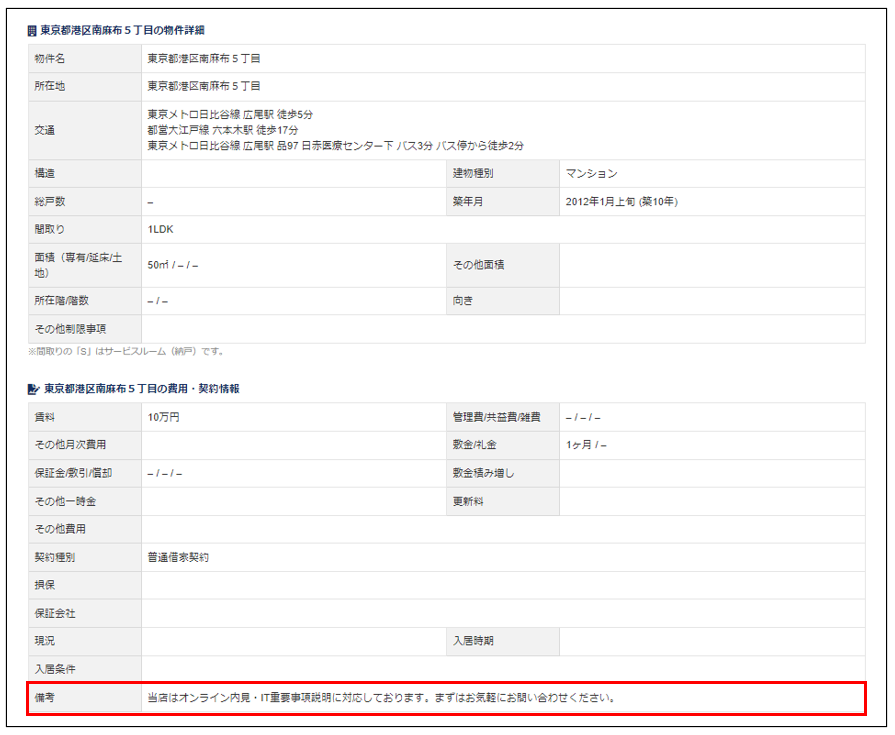The width and height of the screenshot is (895, 735).
Task: Click the building icon beside 物件詳細 heading
Action: click(33, 31)
